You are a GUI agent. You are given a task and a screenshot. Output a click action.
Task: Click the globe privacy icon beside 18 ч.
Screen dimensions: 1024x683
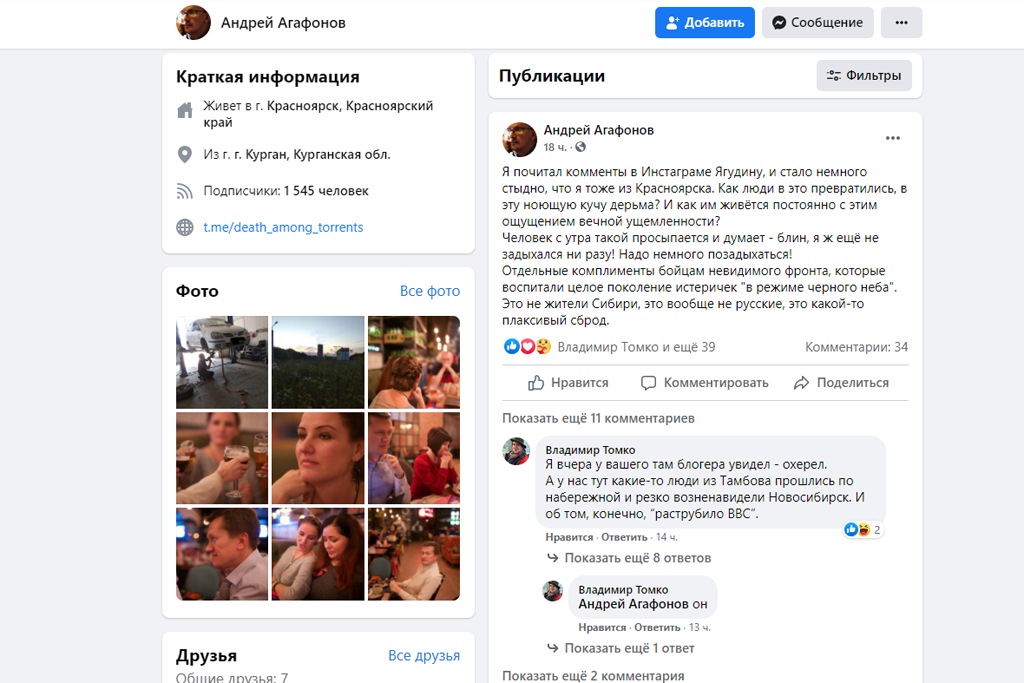click(x=581, y=147)
